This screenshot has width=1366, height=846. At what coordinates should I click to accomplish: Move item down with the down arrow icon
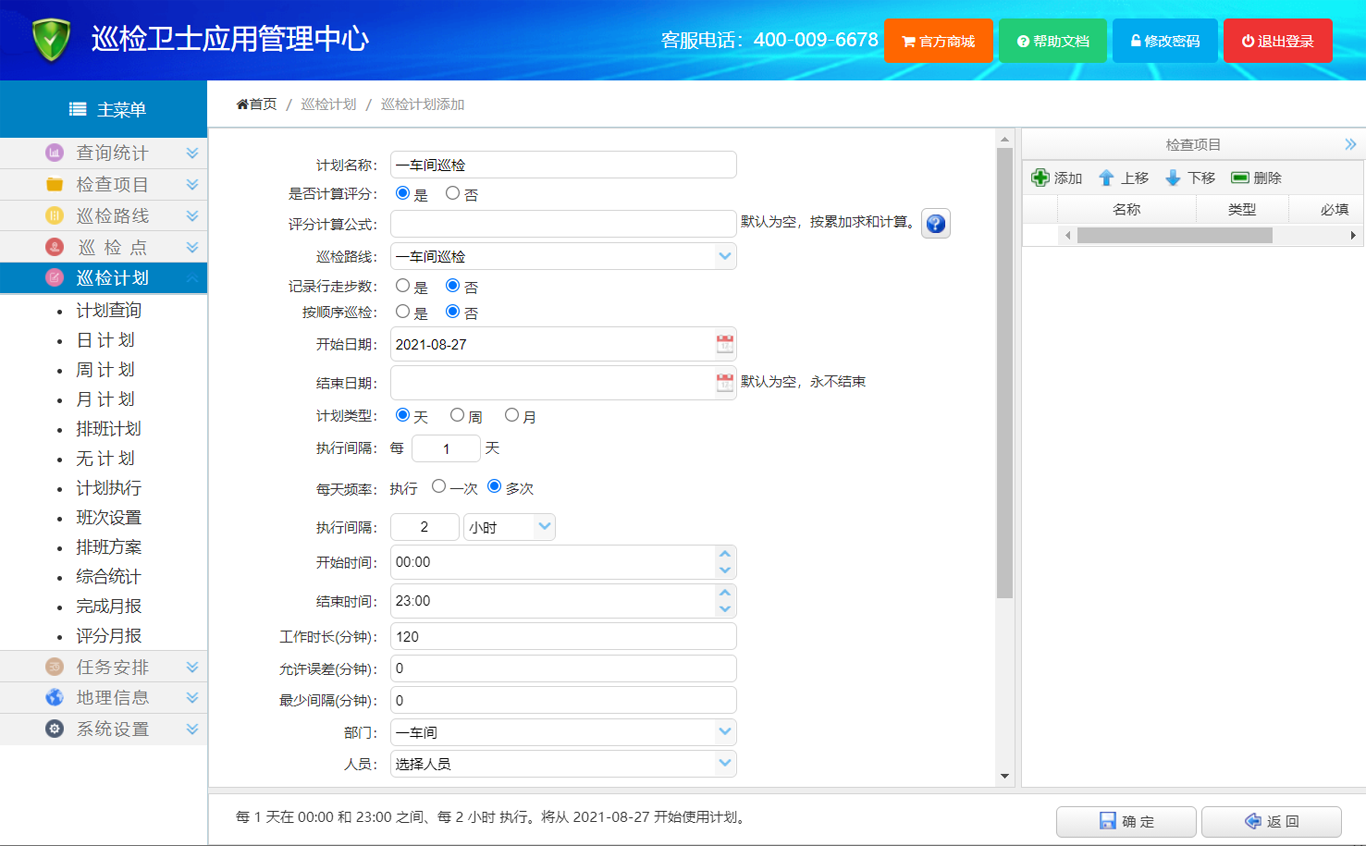(x=1173, y=178)
